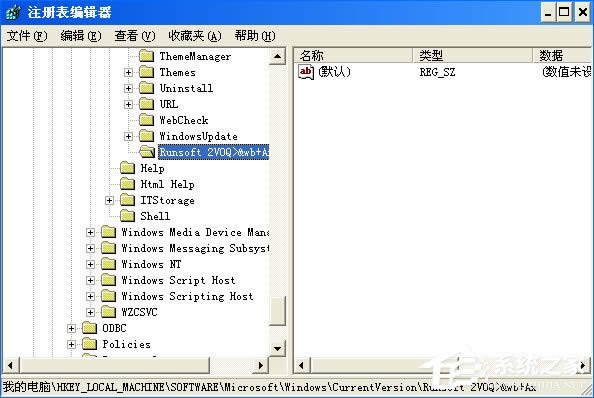Image resolution: width=594 pixels, height=398 pixels.
Task: Click the Windows Scripting Host folder icon
Action: tap(108, 296)
